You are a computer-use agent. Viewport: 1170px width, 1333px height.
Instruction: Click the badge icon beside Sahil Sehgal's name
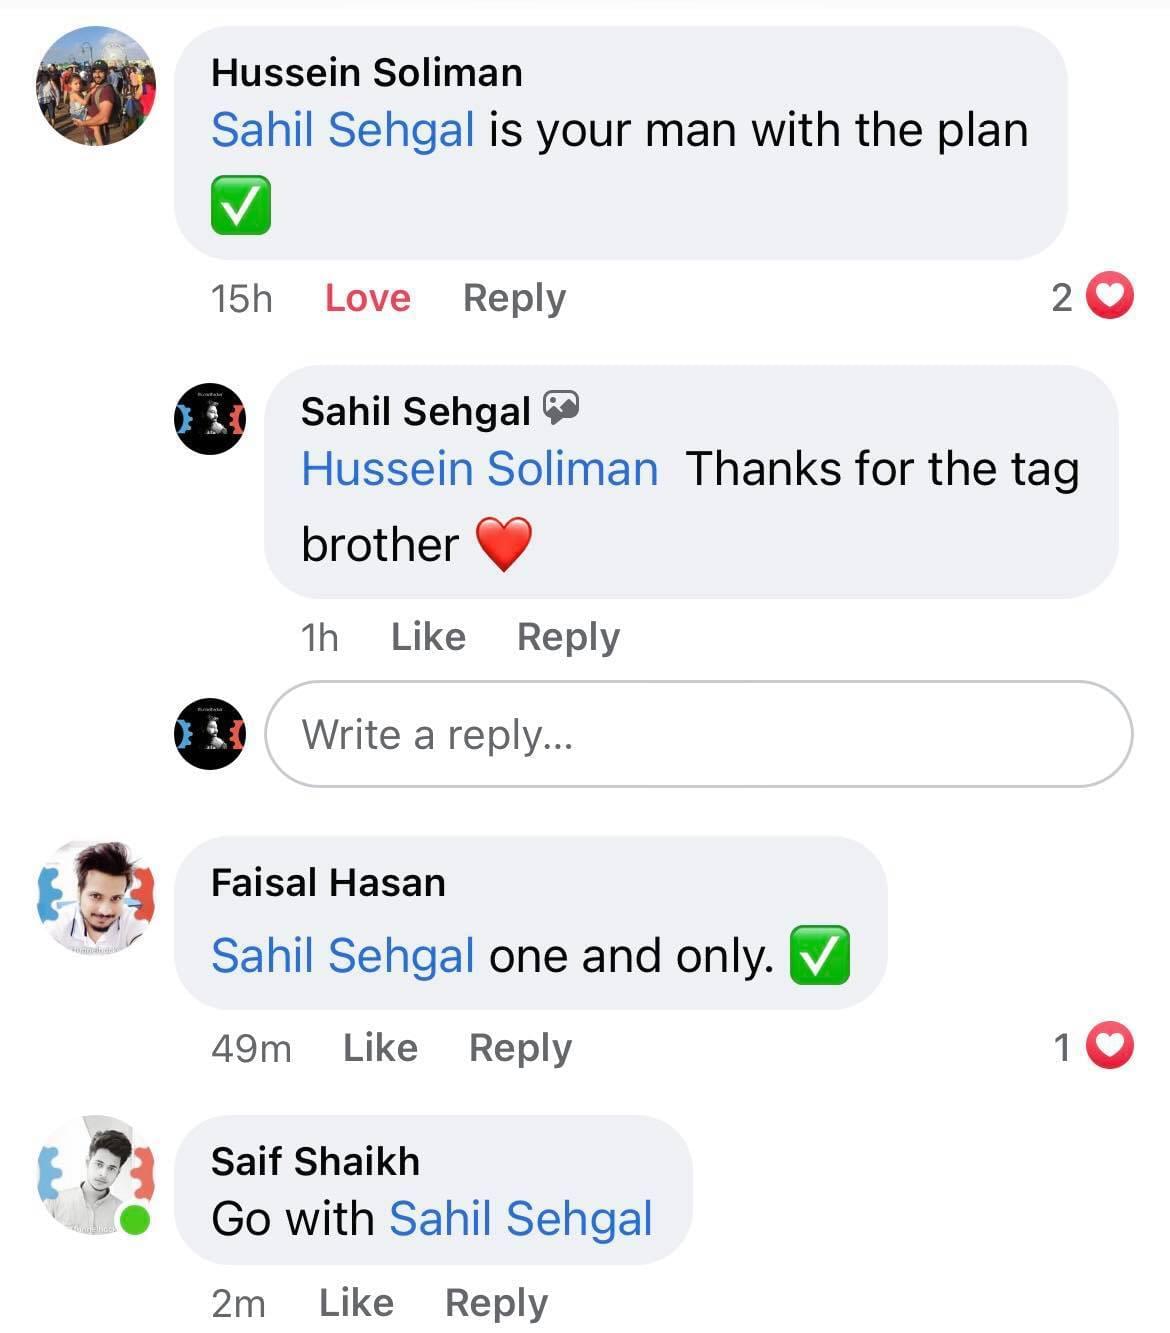click(561, 407)
